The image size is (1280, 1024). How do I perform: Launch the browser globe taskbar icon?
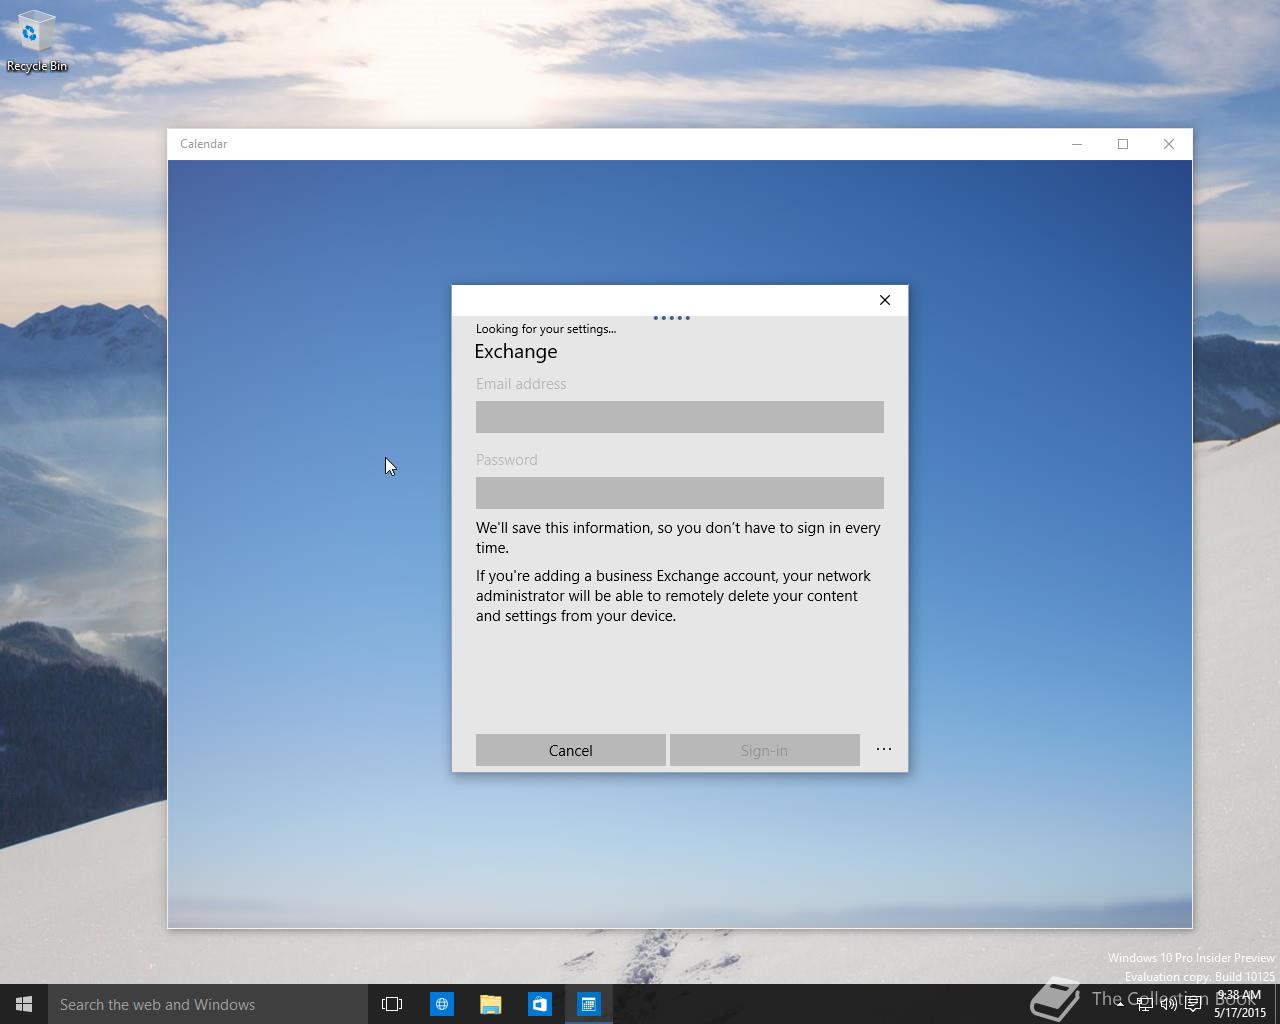441,1004
